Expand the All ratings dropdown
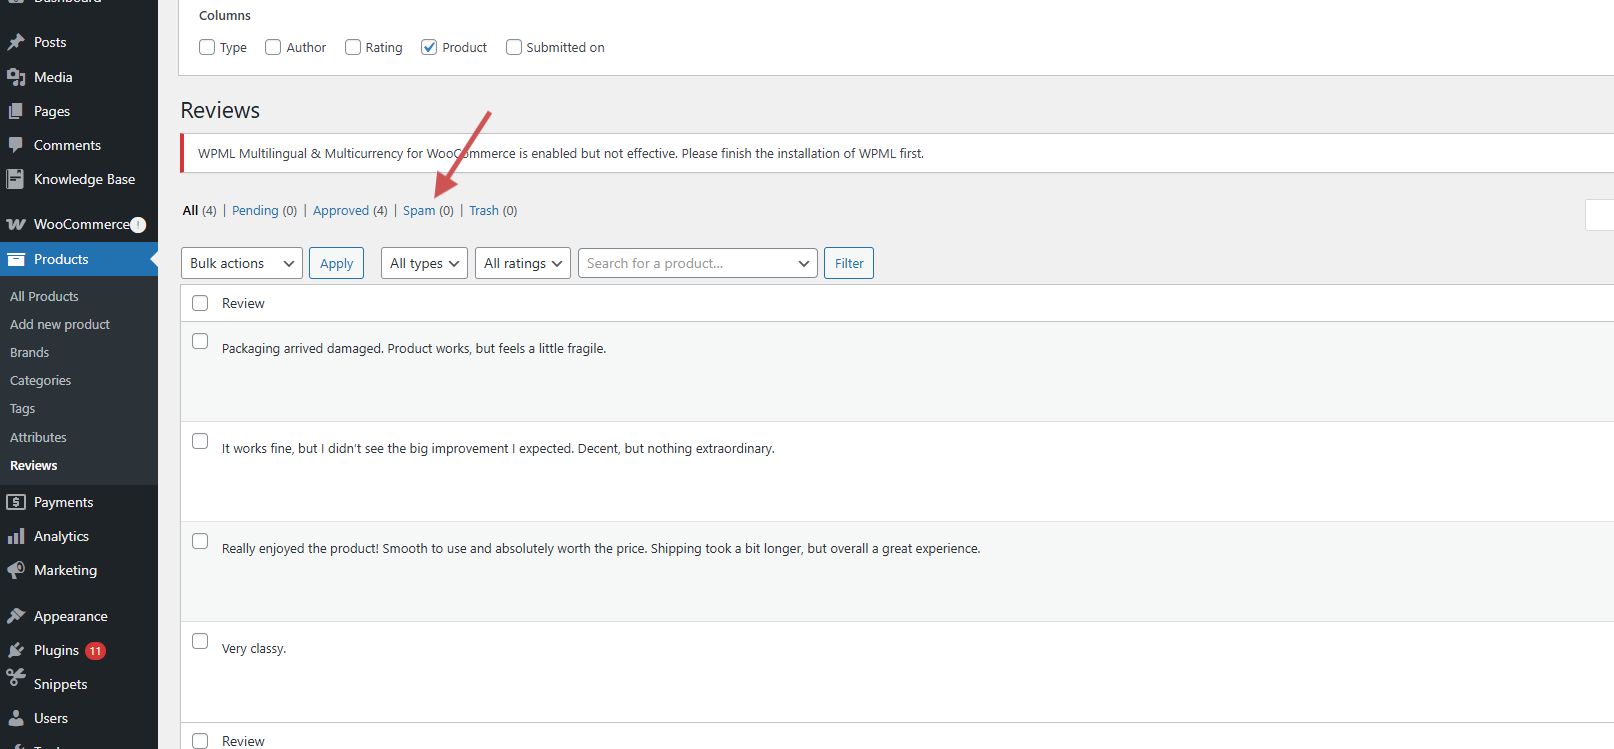 pyautogui.click(x=522, y=263)
